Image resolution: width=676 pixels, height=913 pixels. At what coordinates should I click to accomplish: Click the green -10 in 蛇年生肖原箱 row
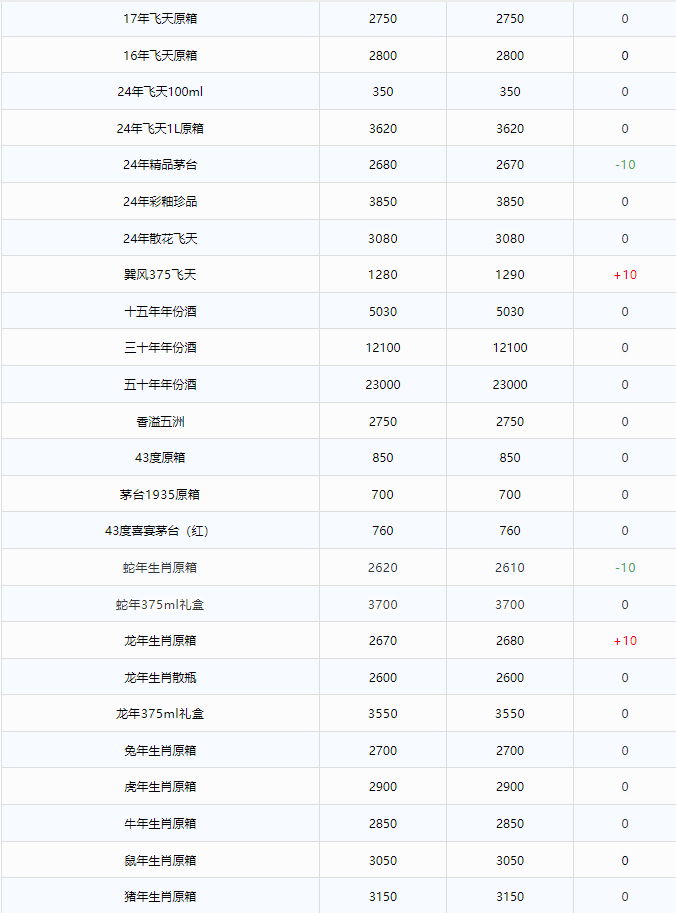click(x=625, y=568)
